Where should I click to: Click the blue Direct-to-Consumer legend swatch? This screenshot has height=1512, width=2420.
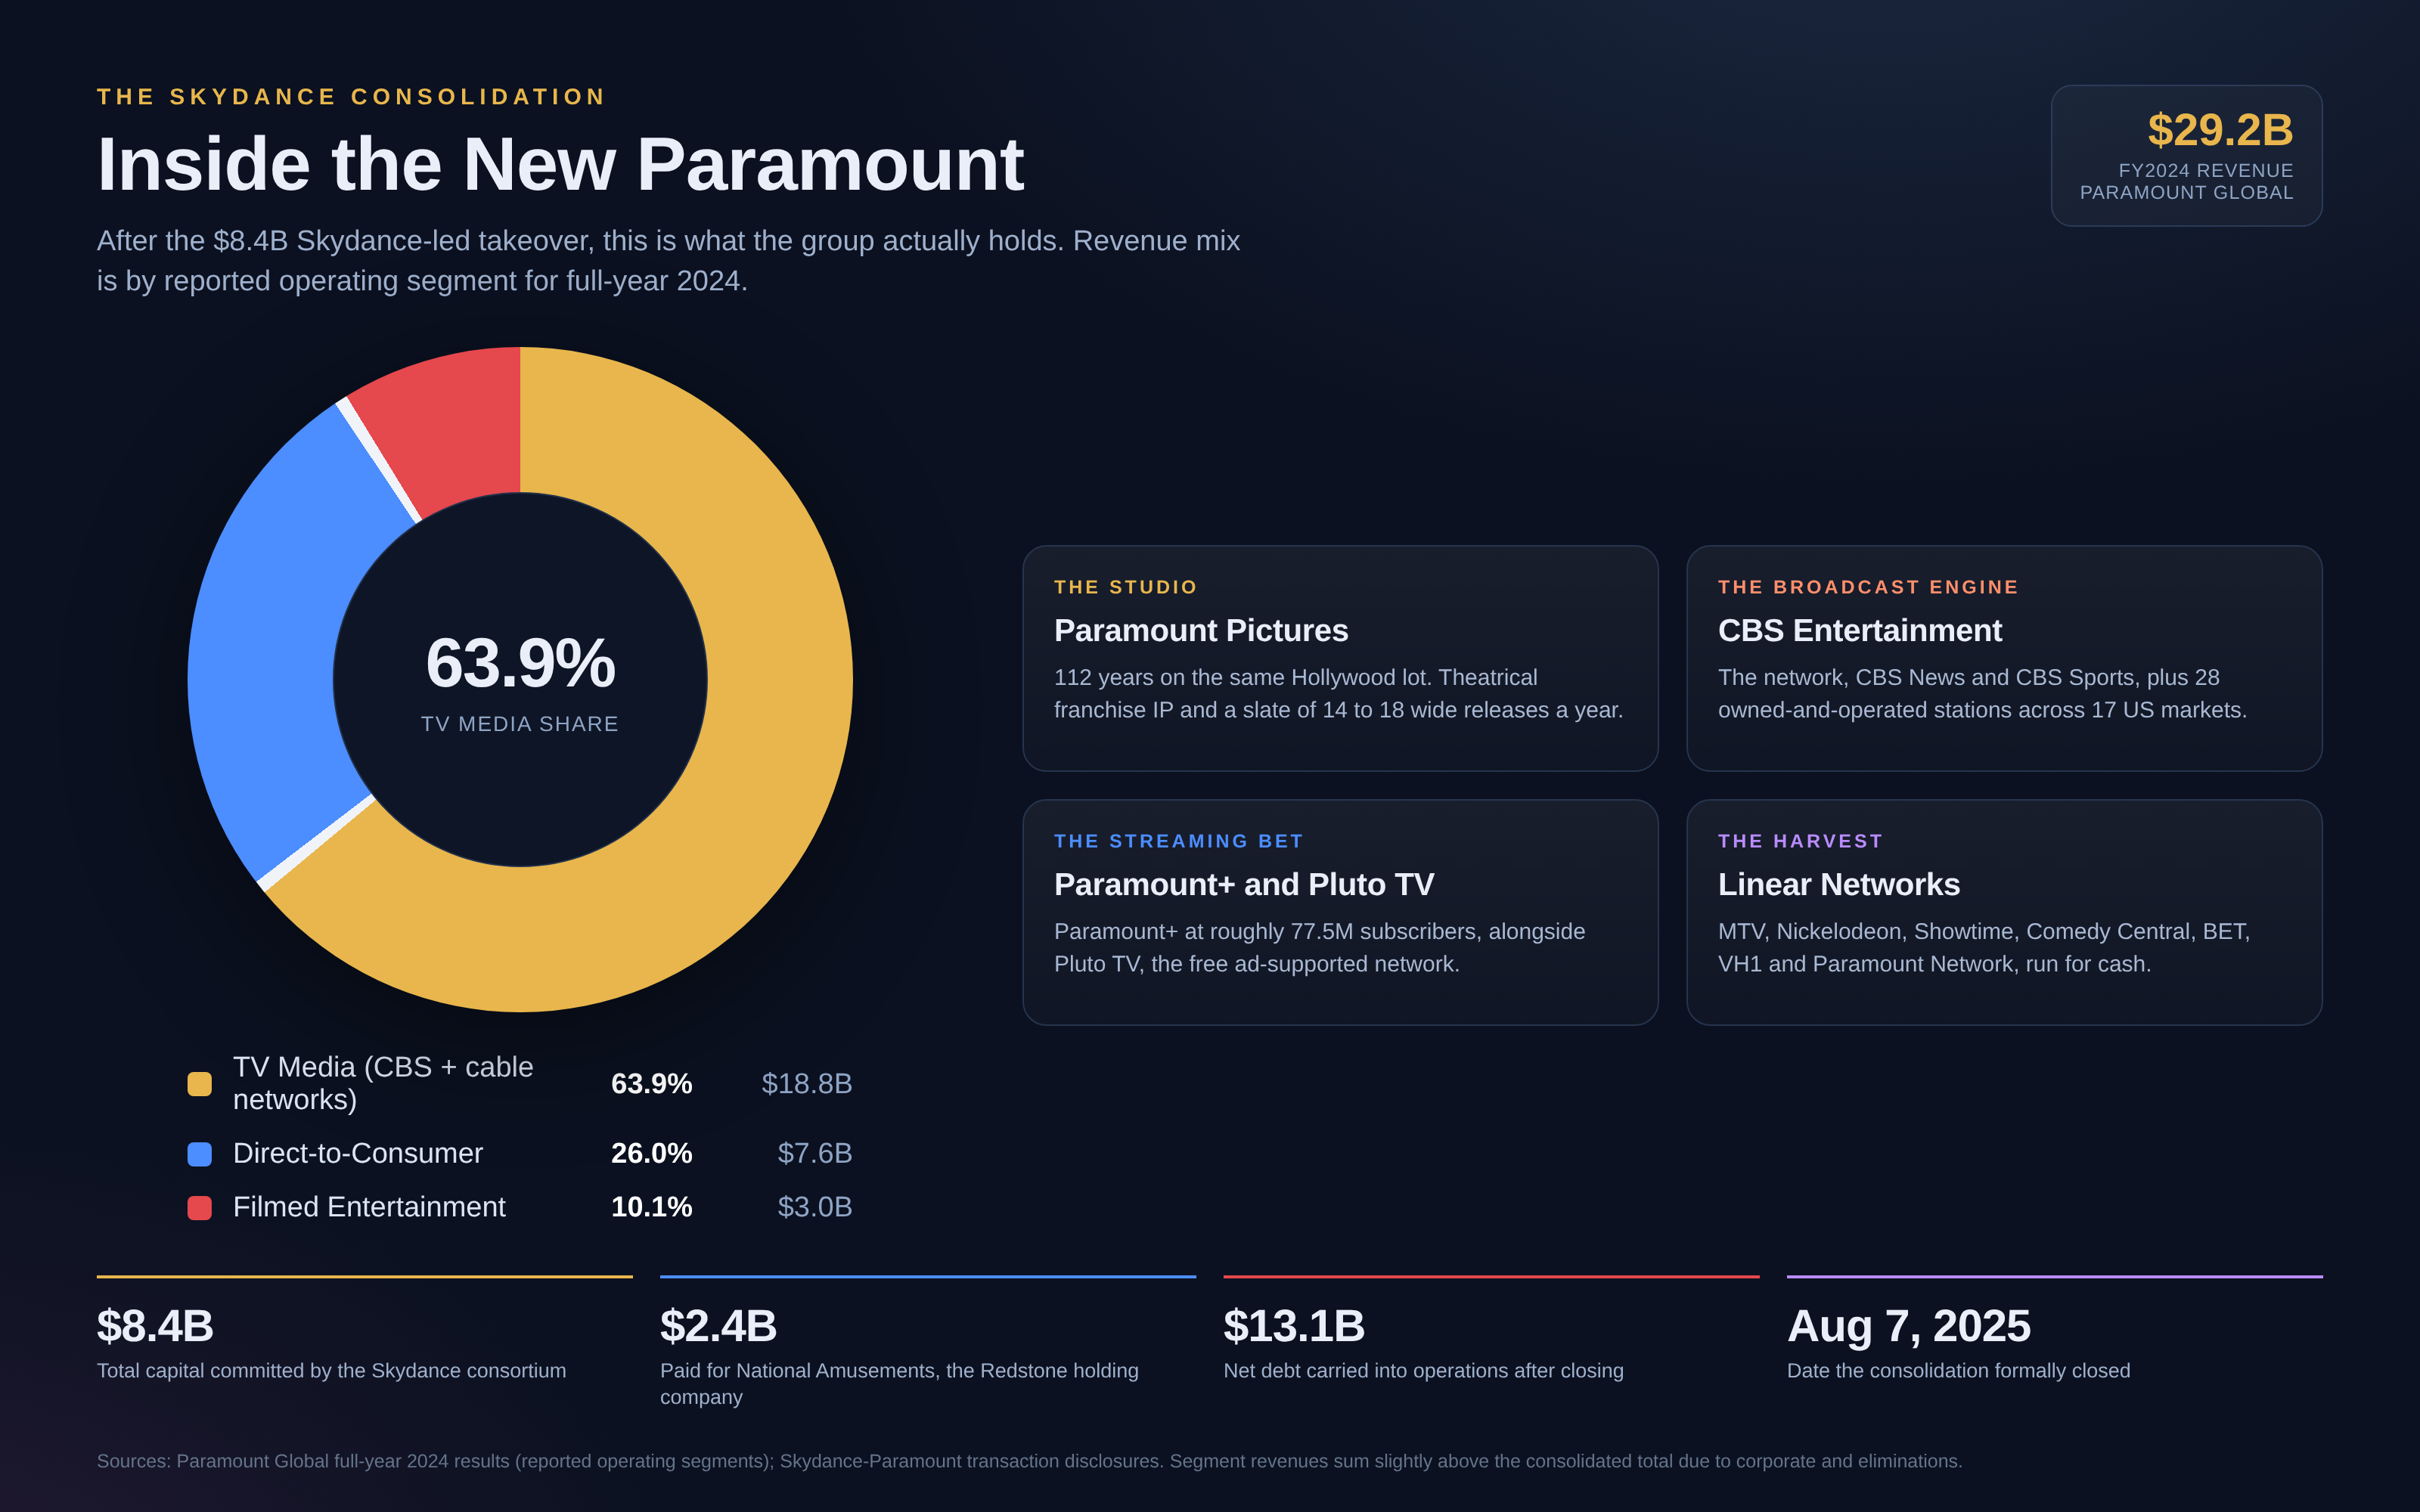pos(199,1154)
